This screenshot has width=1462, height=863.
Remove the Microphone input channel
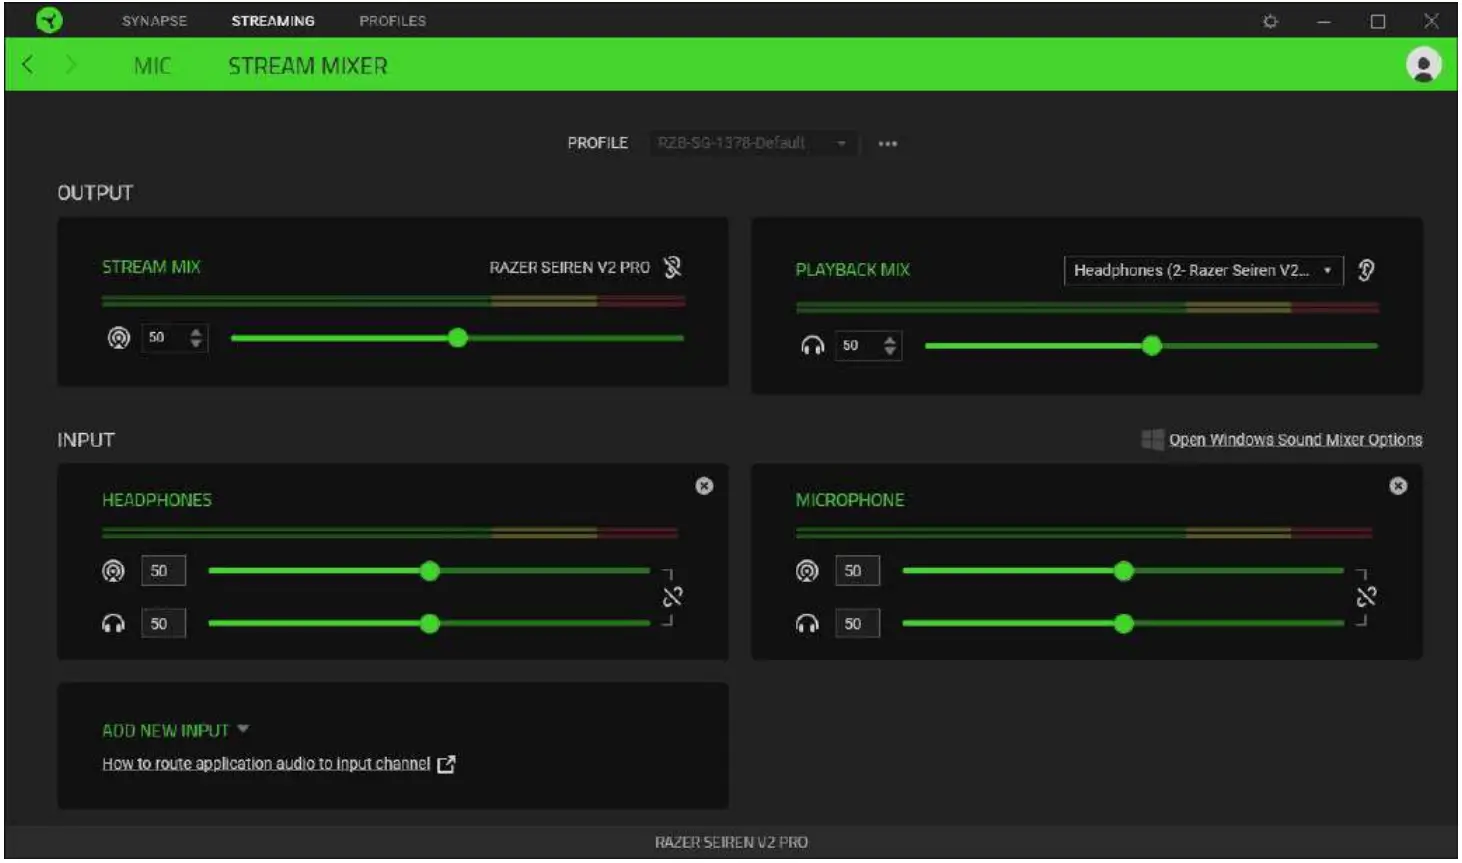tap(1398, 486)
